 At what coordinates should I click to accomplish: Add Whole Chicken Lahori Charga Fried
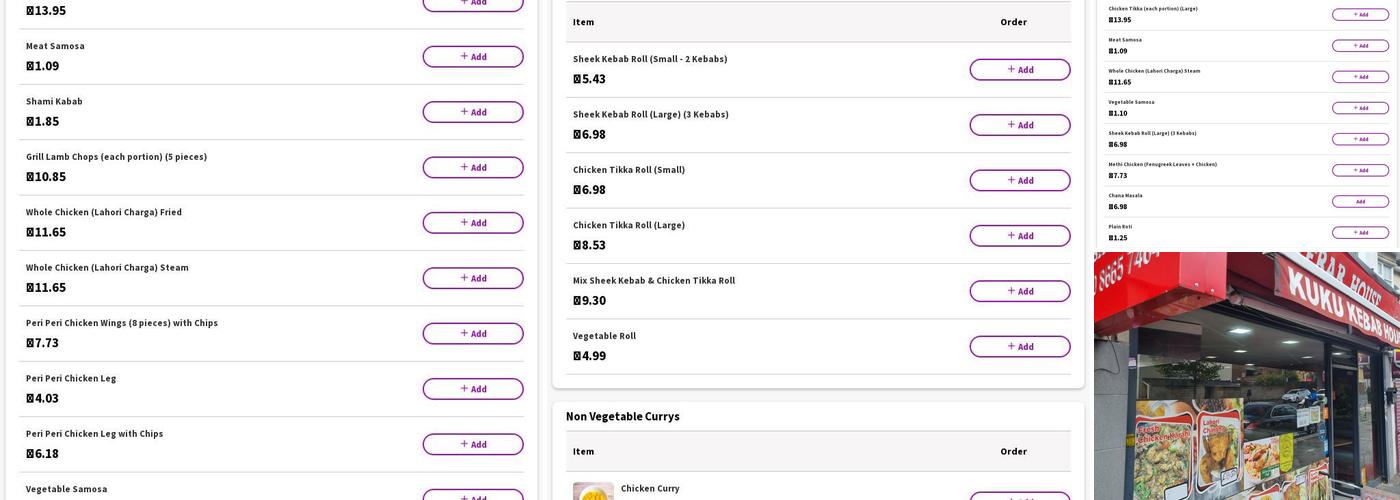coord(472,223)
